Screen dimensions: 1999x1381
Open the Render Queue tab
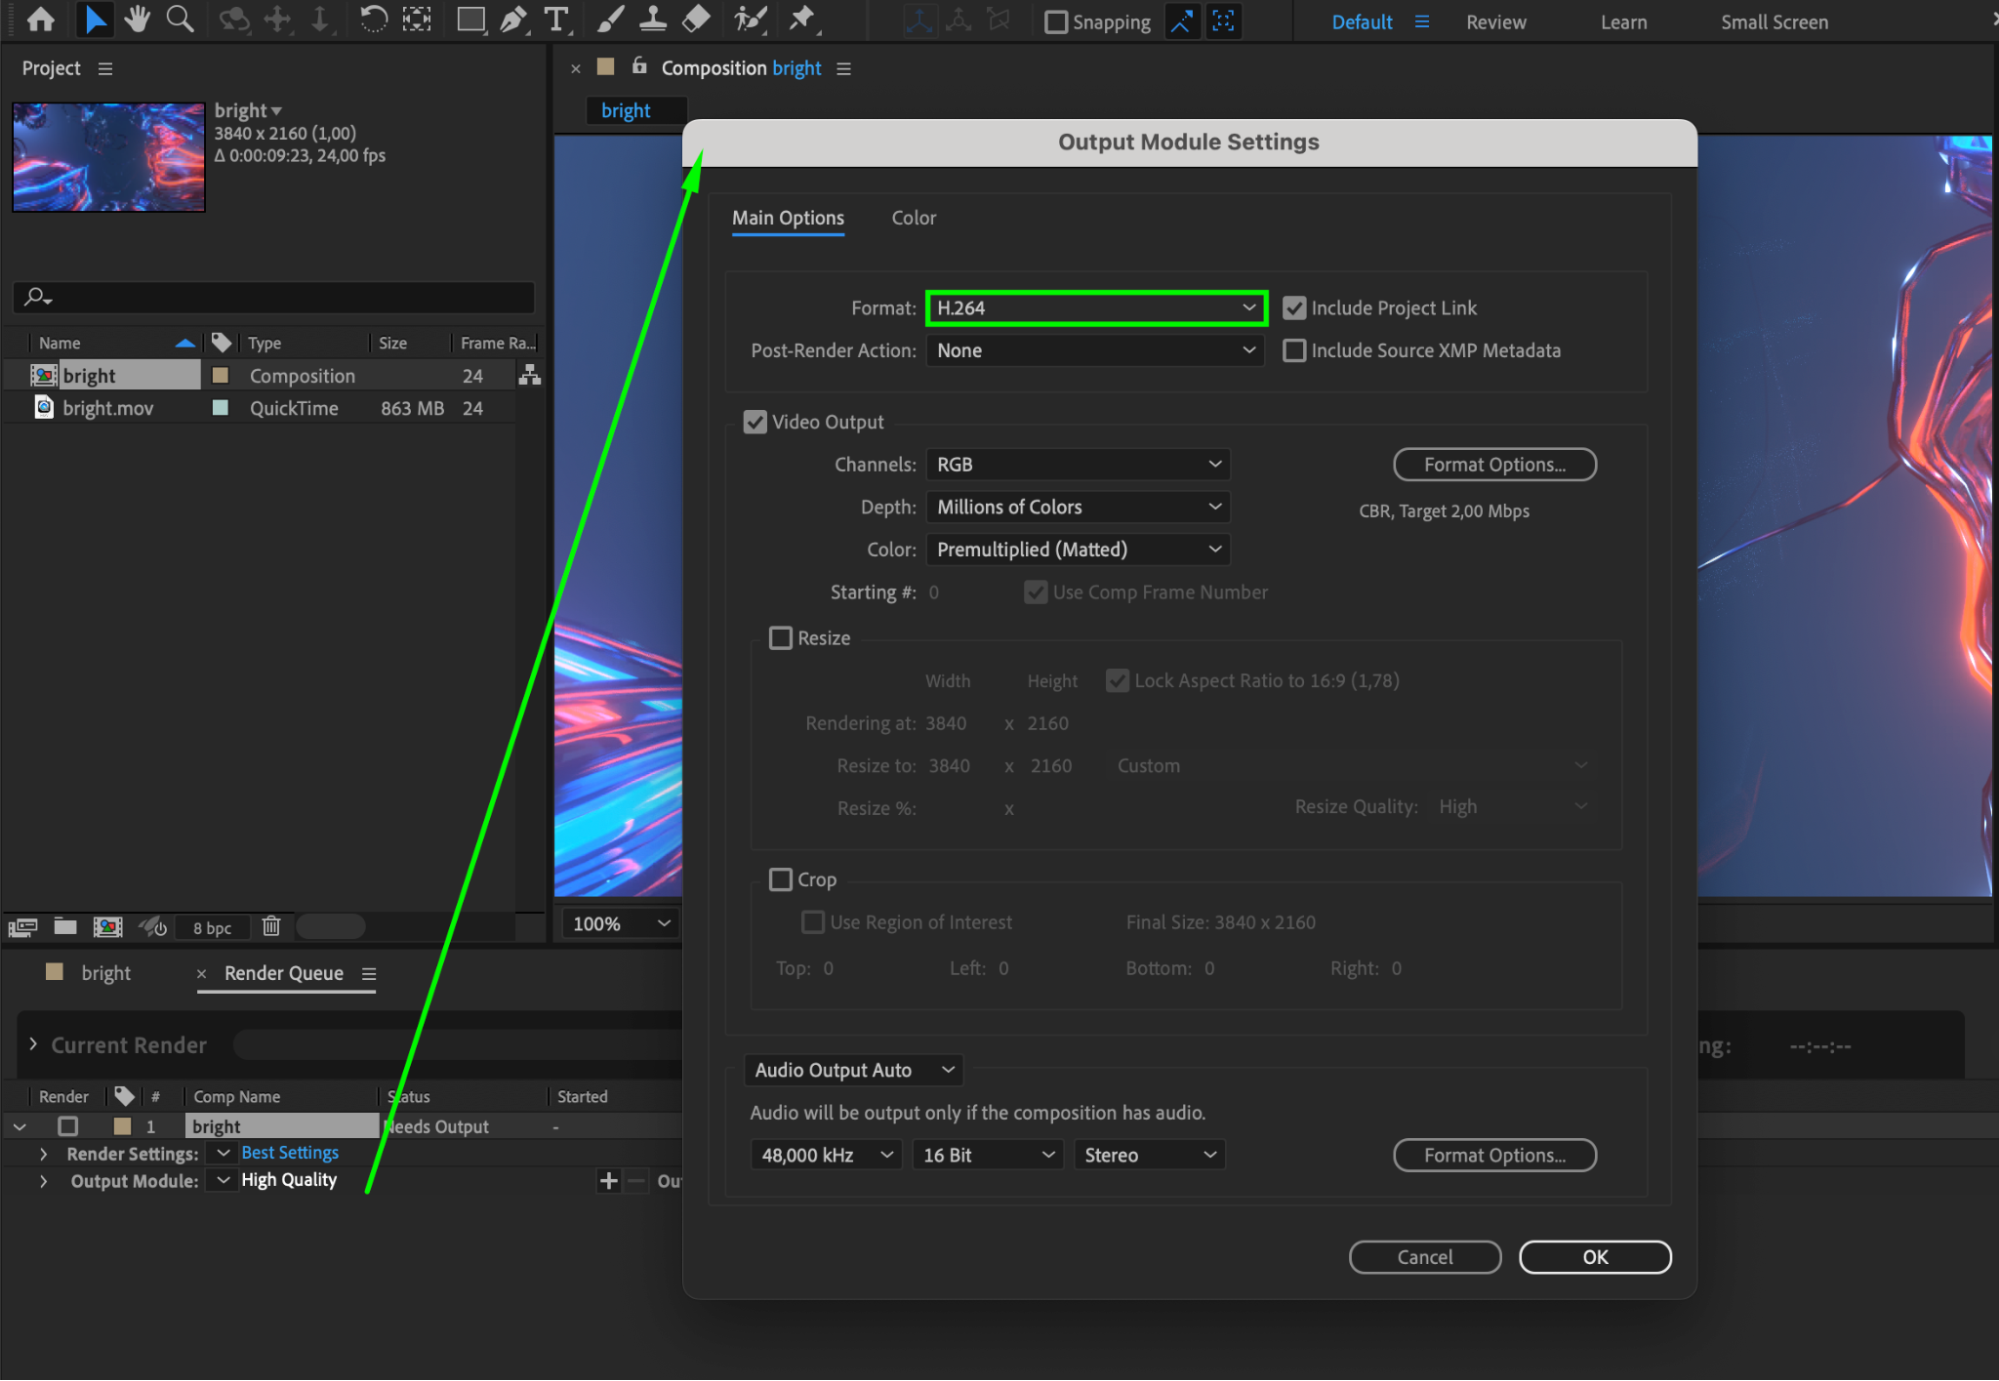click(x=284, y=973)
